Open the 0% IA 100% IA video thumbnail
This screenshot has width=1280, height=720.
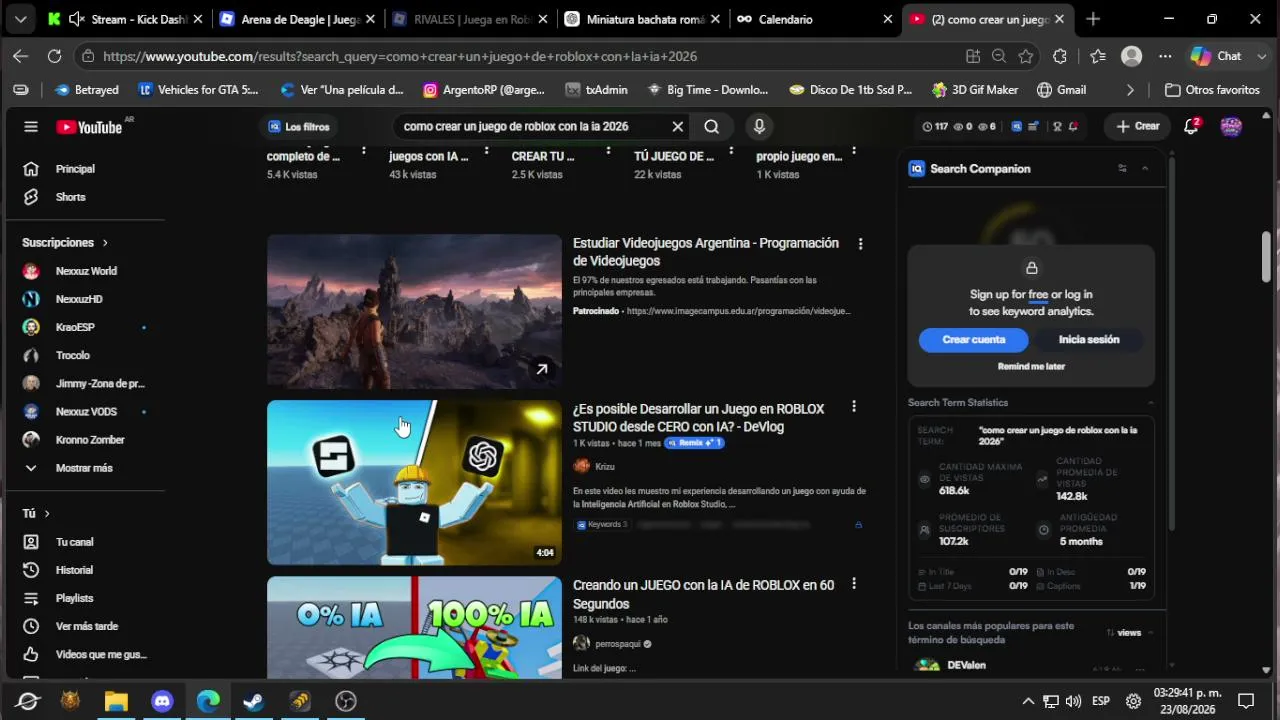tap(414, 627)
